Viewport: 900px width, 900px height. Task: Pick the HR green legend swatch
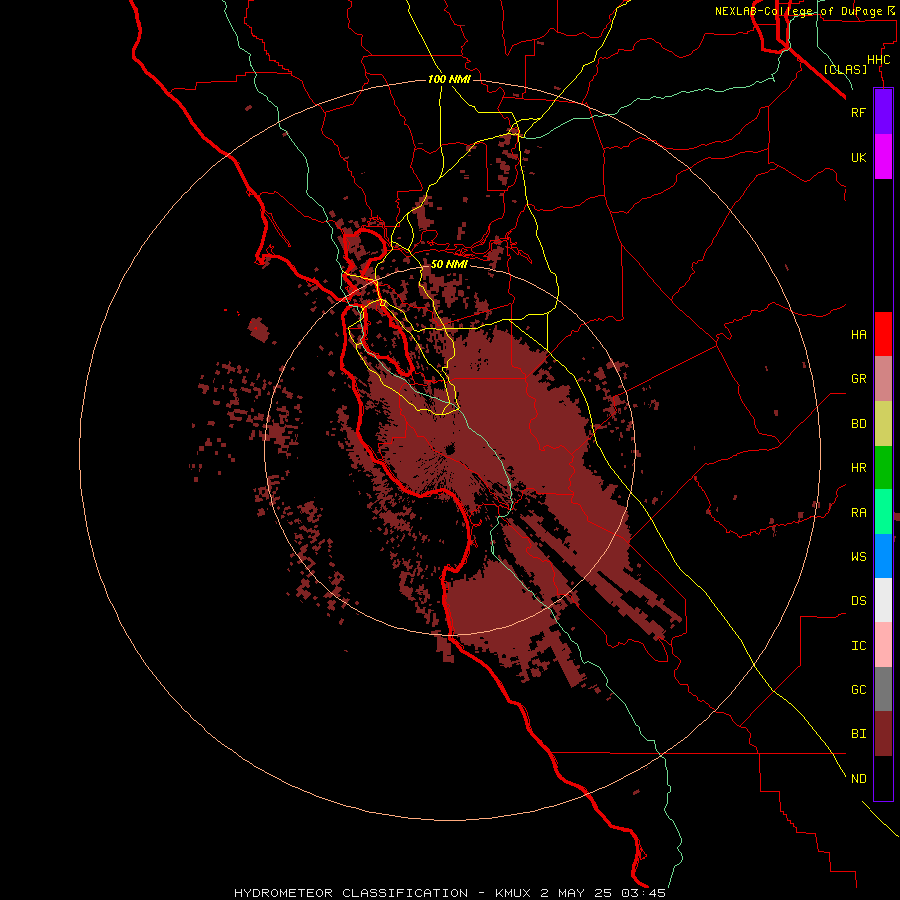pyautogui.click(x=883, y=468)
